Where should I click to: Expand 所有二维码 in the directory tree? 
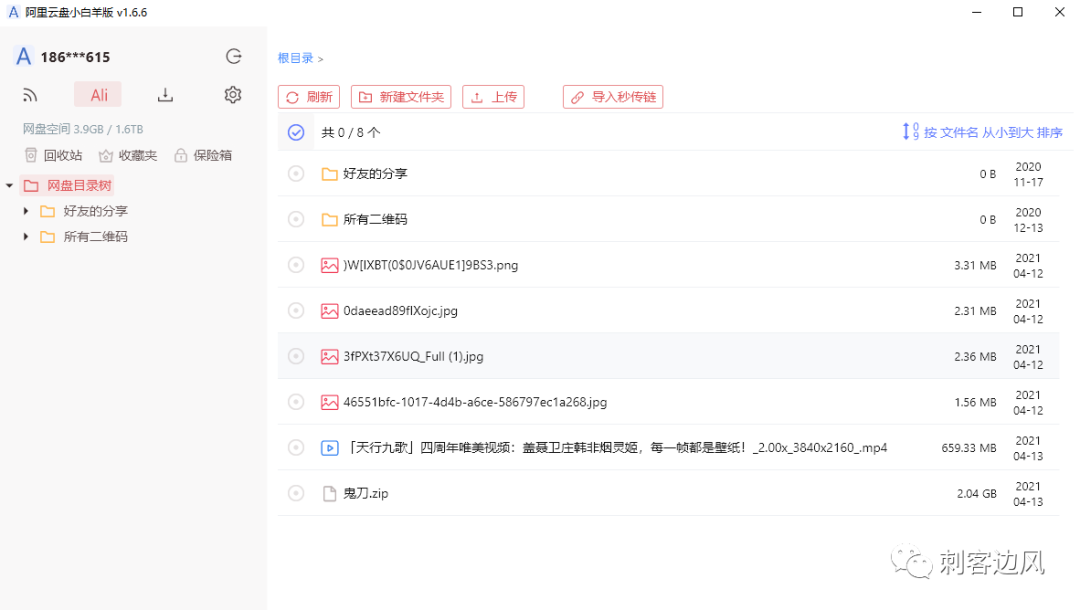pyautogui.click(x=26, y=237)
